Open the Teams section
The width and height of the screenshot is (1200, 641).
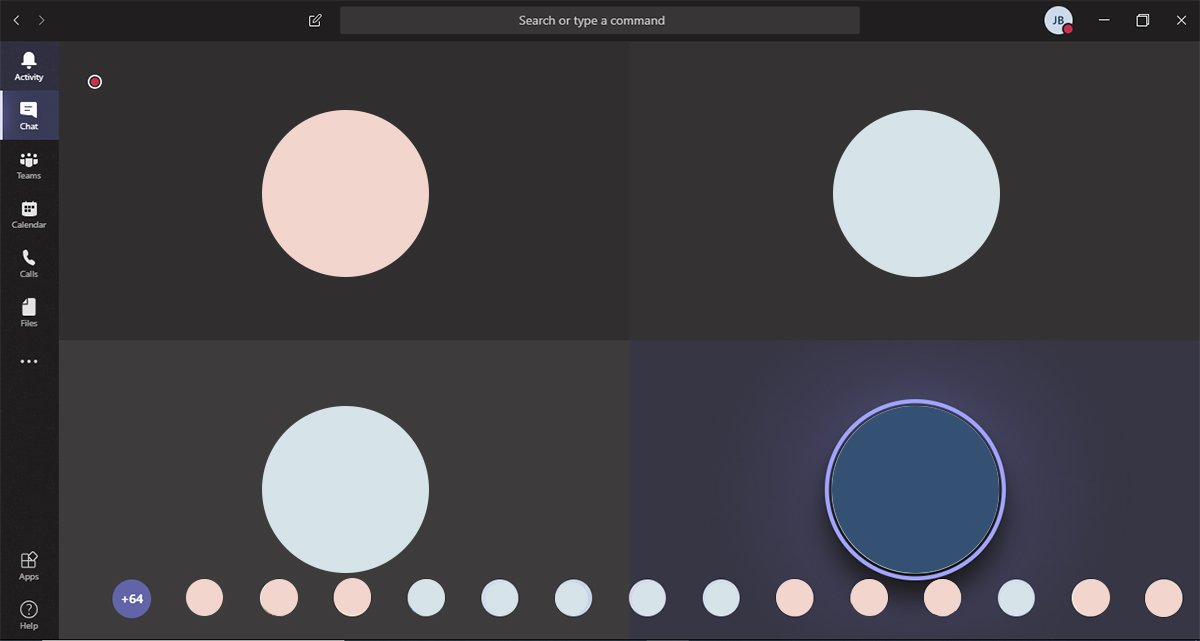[29, 165]
